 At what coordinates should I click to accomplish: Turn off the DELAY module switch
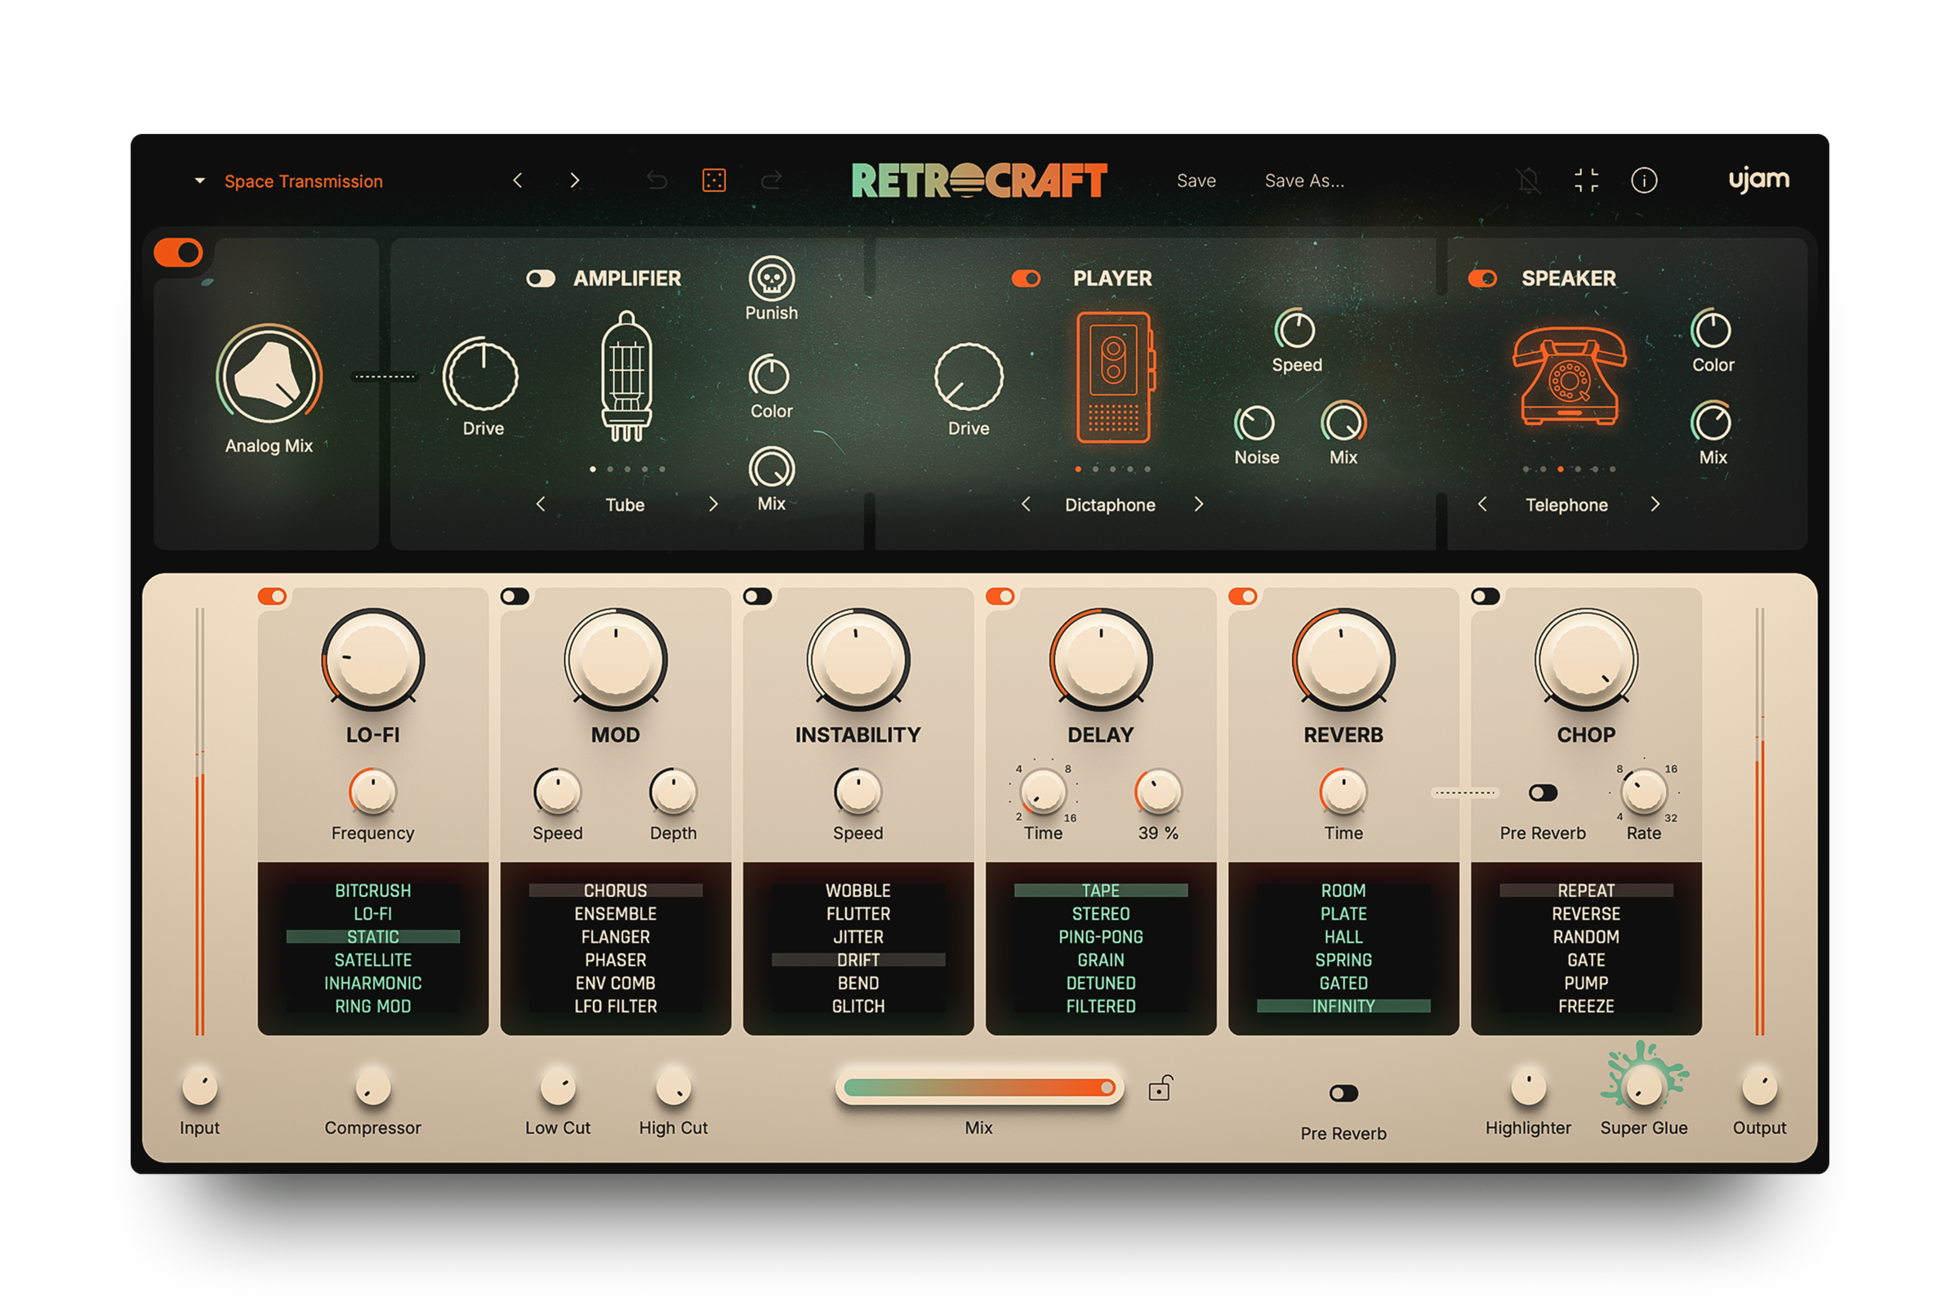pyautogui.click(x=1000, y=596)
